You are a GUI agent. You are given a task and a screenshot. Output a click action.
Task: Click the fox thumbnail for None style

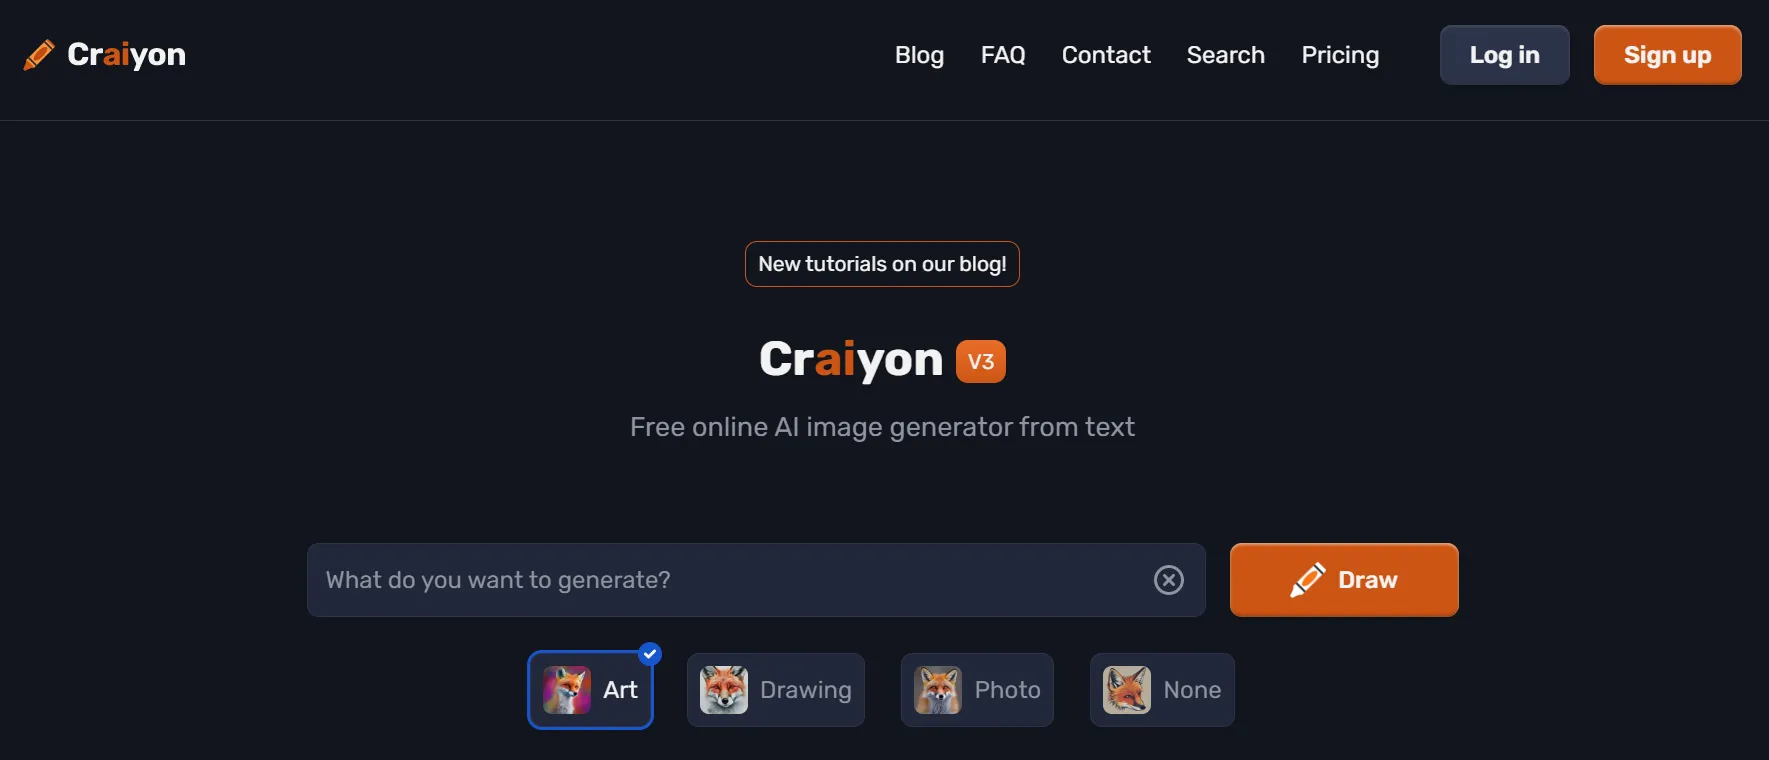(x=1127, y=690)
